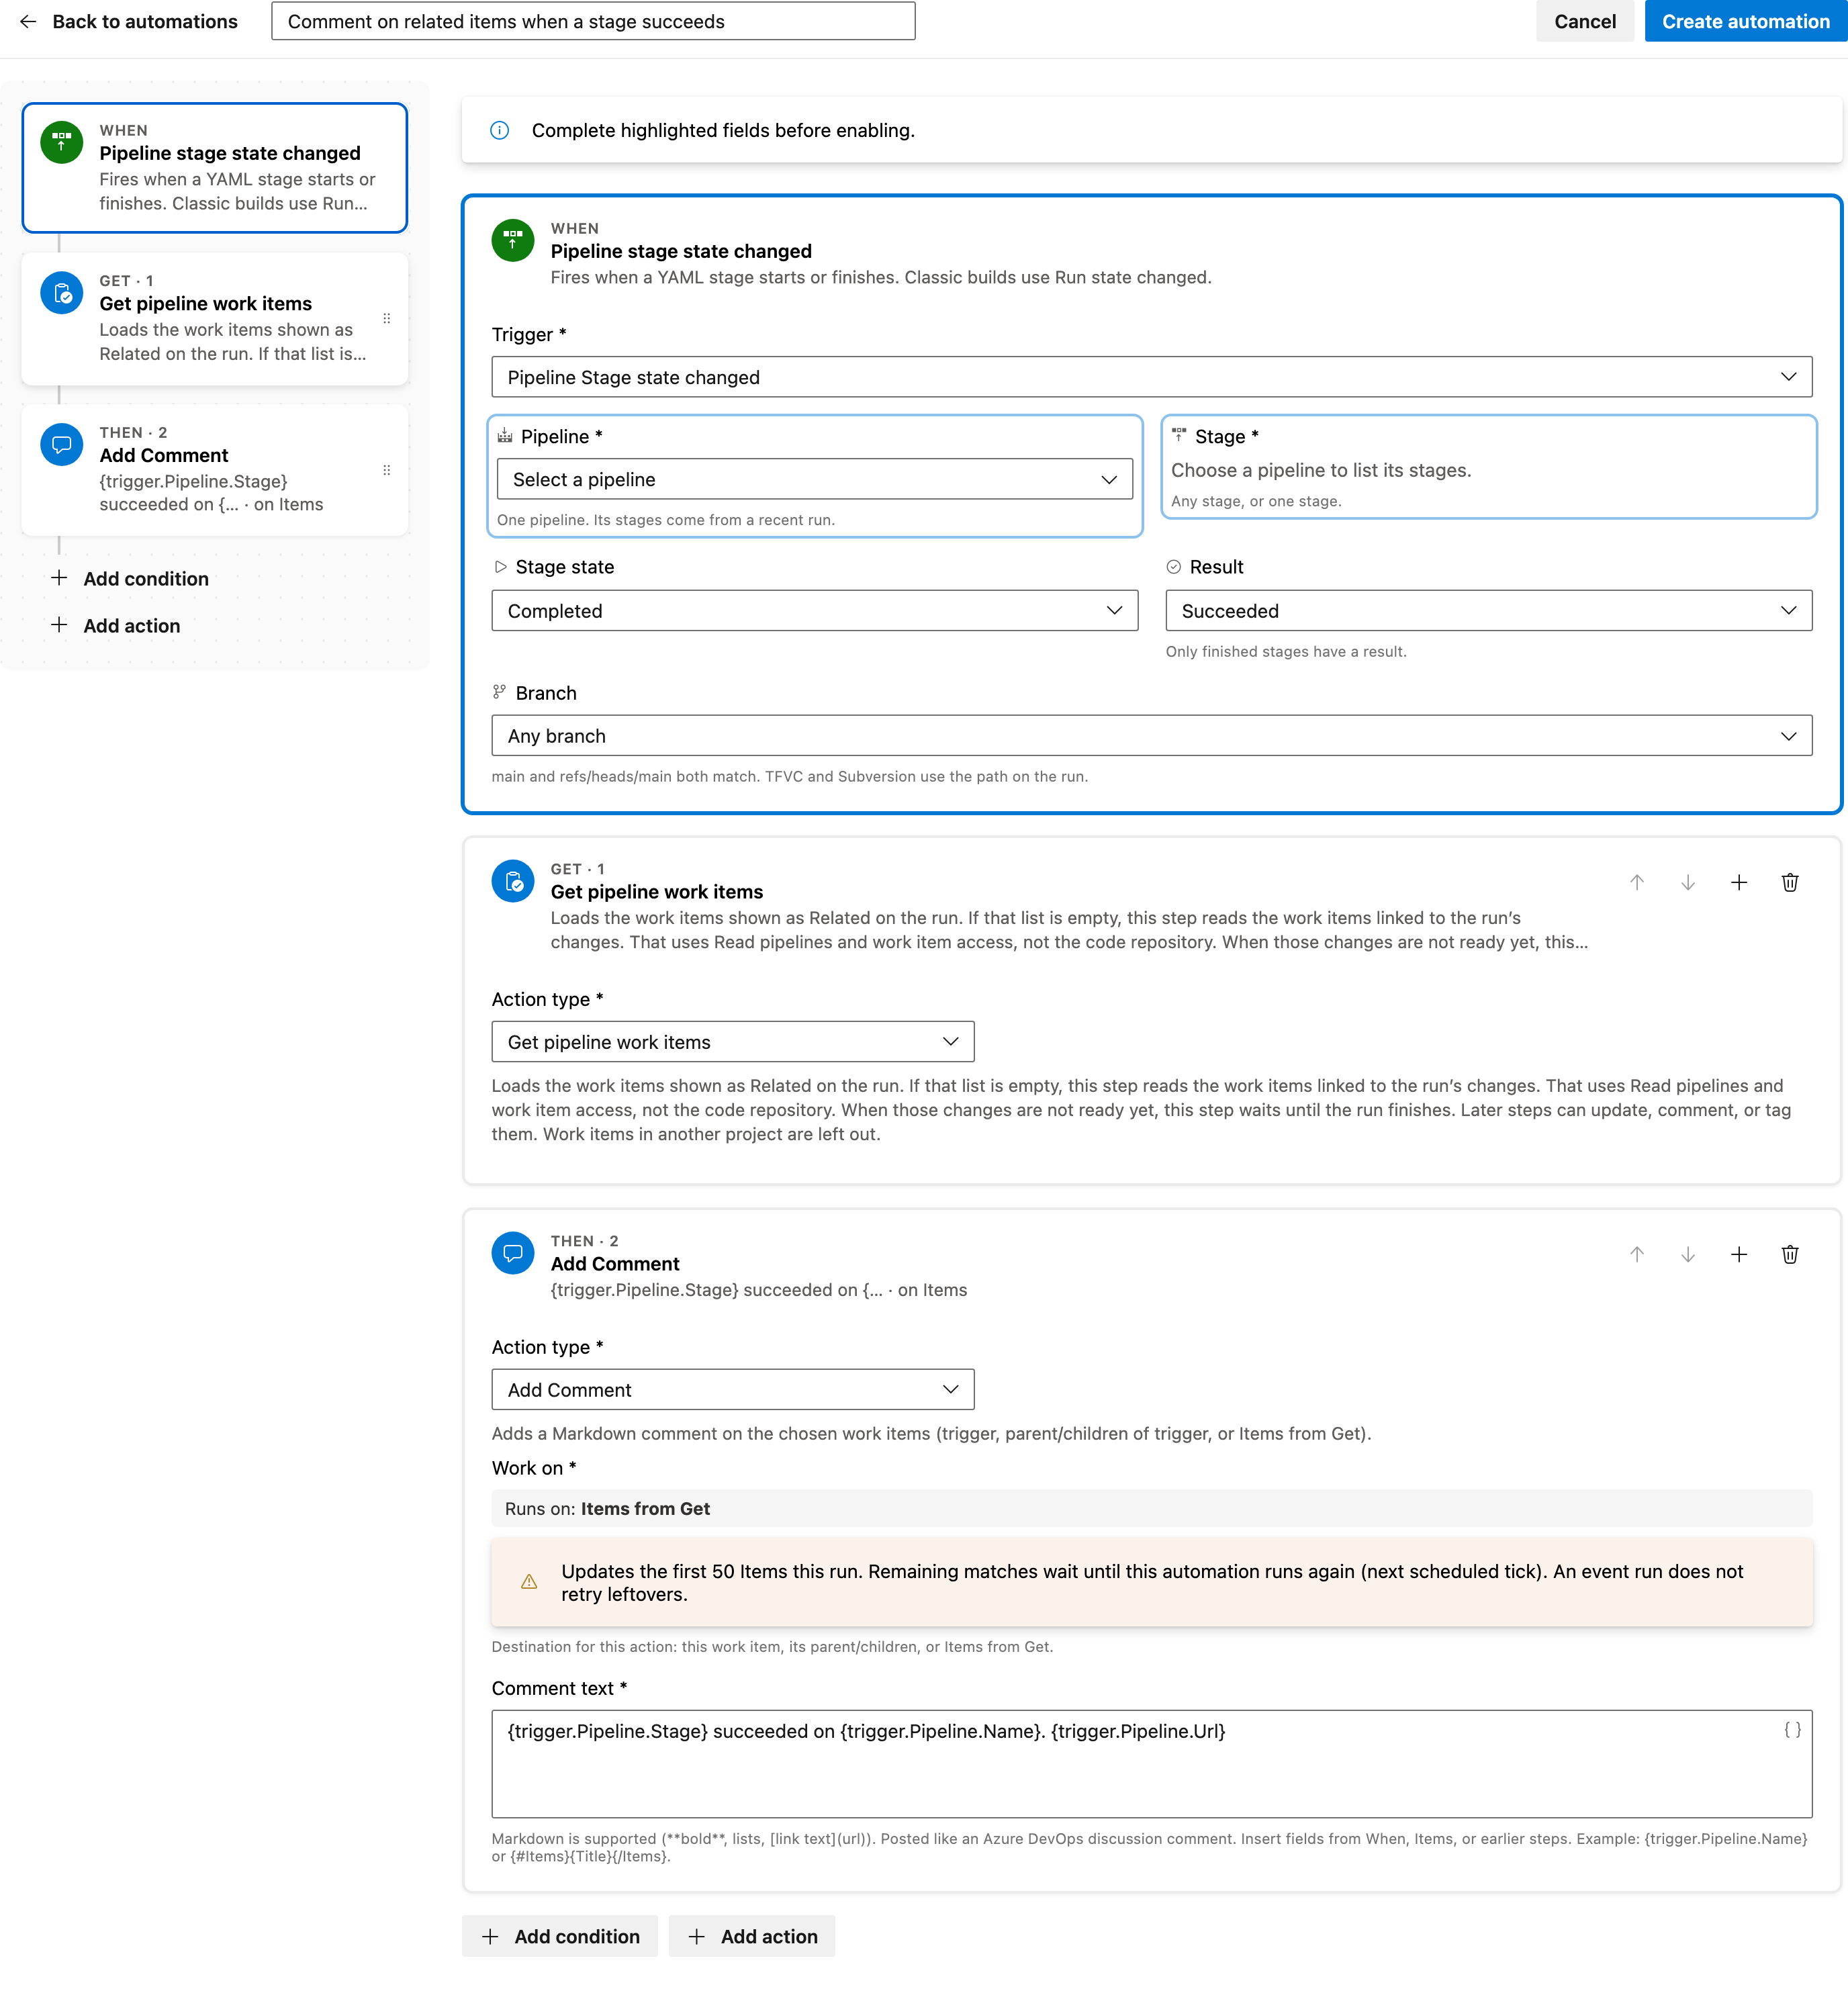
Task: Click the Add Comment speech bubble icon in sidebar
Action: click(x=61, y=444)
